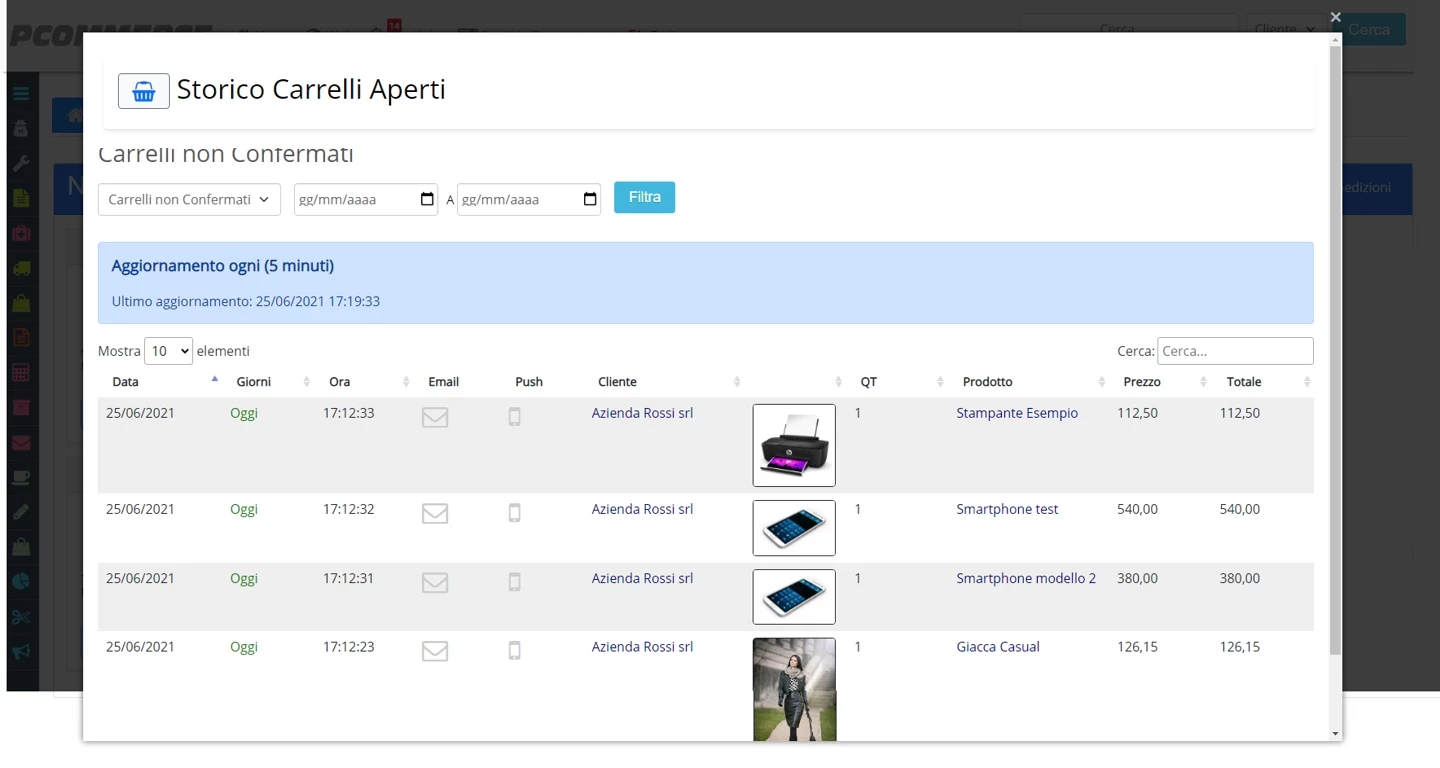
Task: Click the Filtra button
Action: tap(644, 197)
